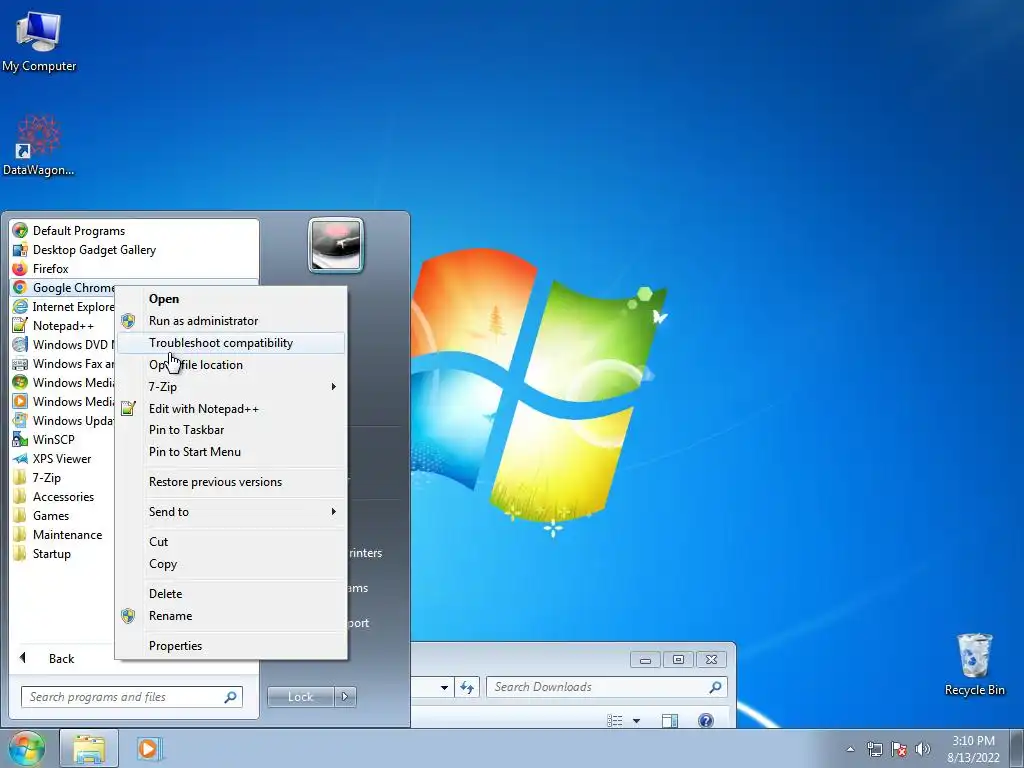Open the shutdown options arrow beside Lock
The width and height of the screenshot is (1024, 768).
click(x=345, y=697)
